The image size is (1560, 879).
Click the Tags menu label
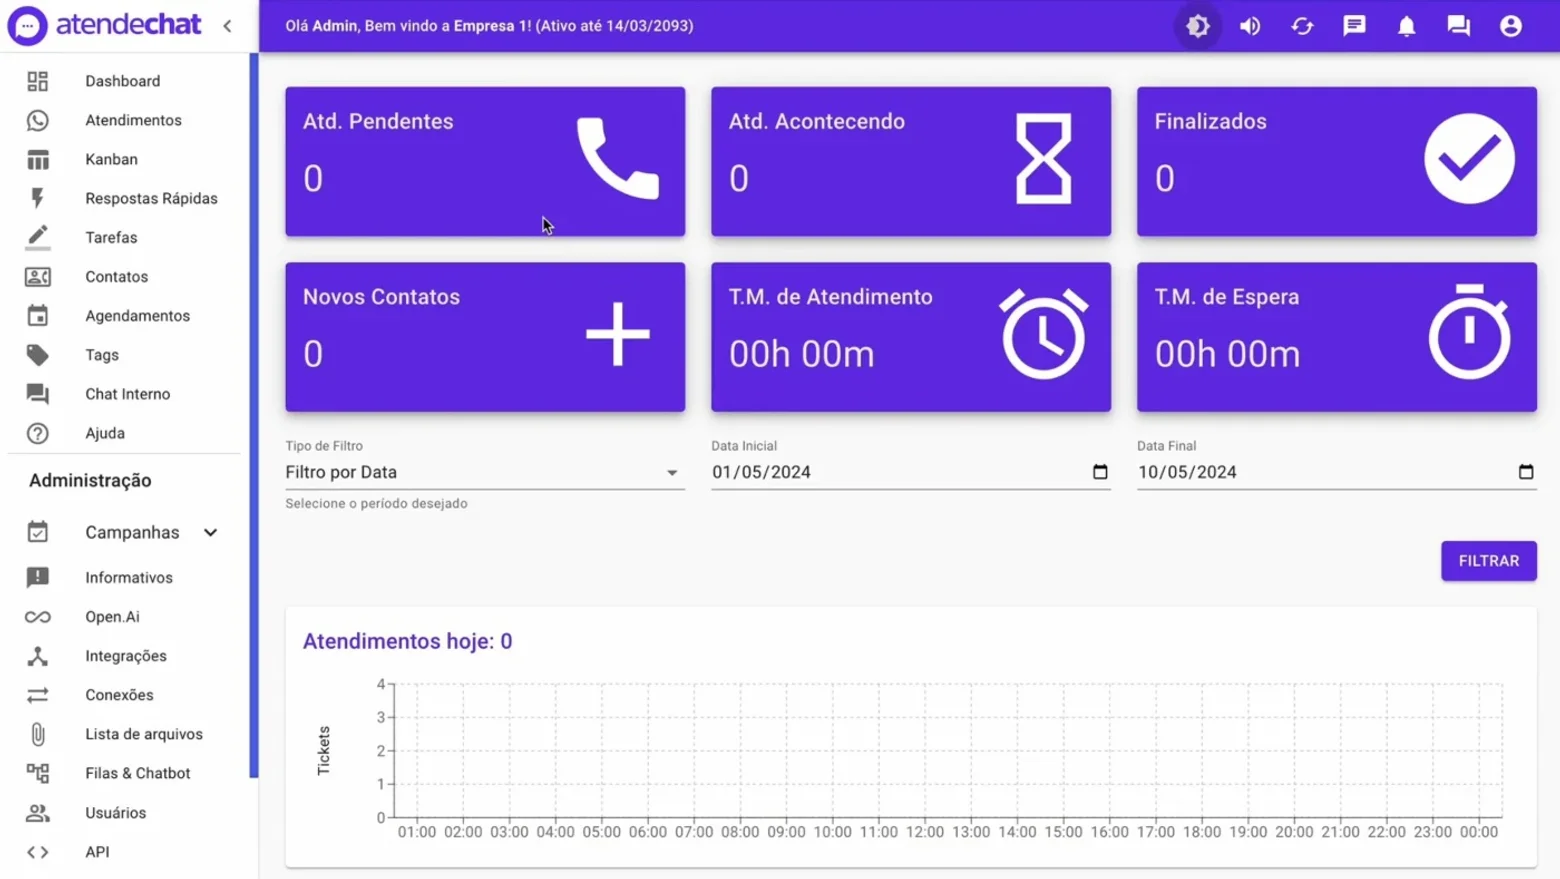(102, 355)
